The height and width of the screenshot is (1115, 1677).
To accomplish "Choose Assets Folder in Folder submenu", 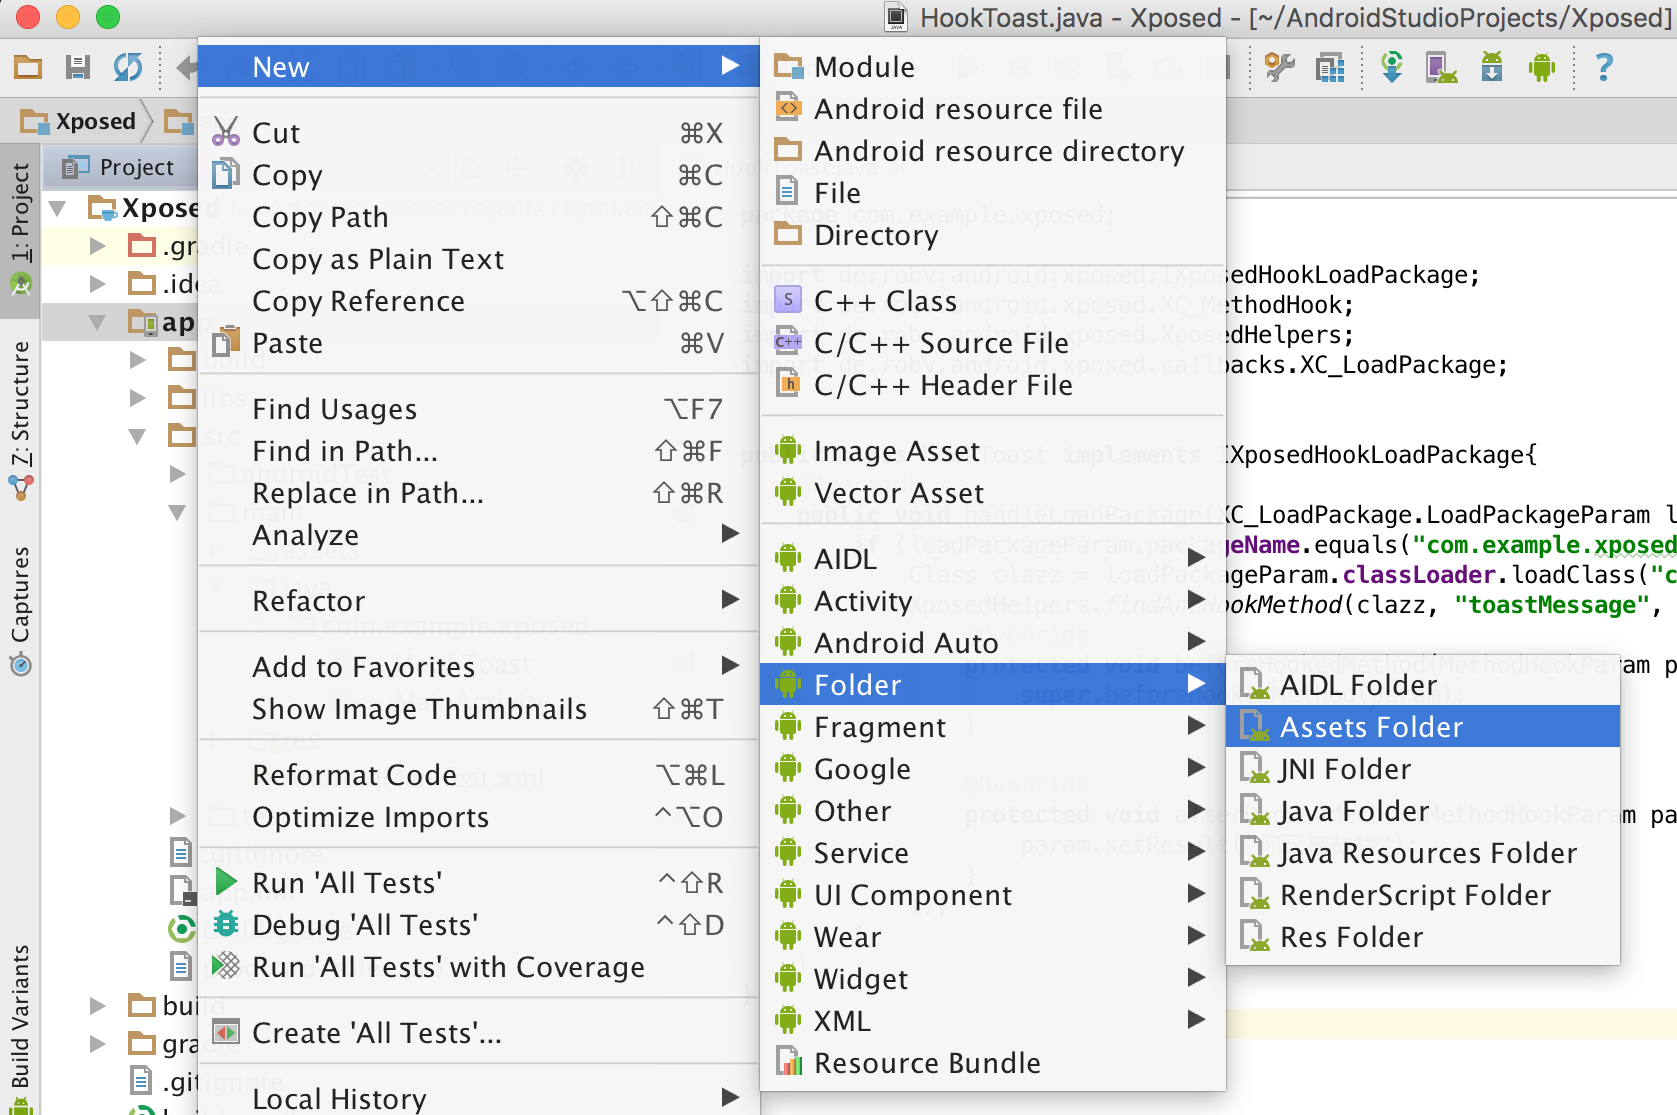I will pos(1423,727).
